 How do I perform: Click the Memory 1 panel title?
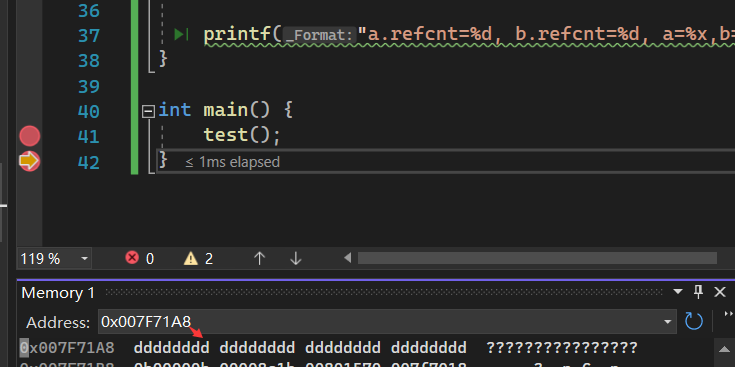click(x=58, y=293)
